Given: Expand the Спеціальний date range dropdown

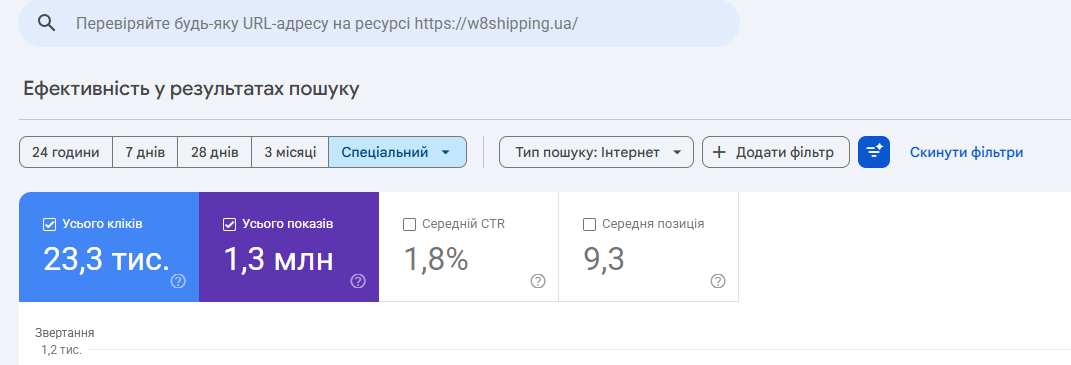Looking at the screenshot, I should tap(398, 152).
